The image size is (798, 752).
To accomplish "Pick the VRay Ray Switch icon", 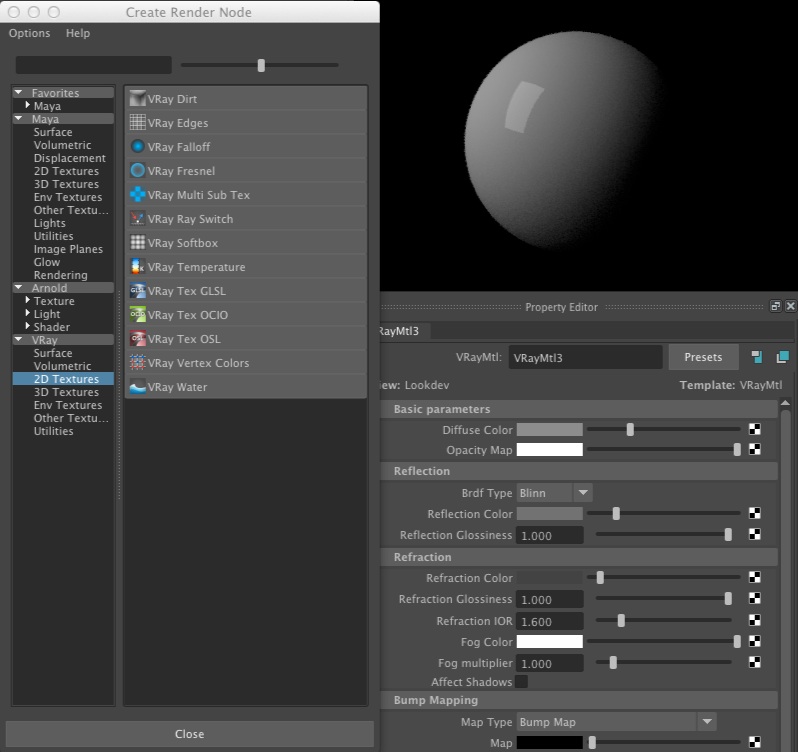I will [137, 219].
